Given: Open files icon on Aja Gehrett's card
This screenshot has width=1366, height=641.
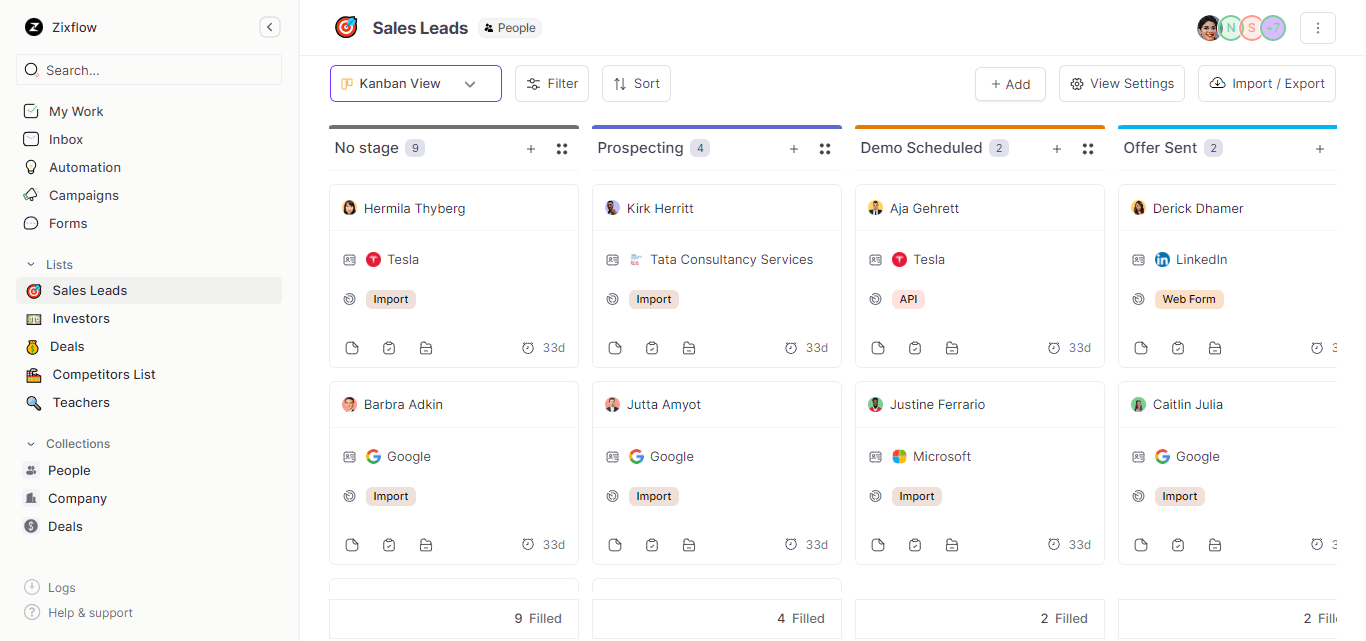Looking at the screenshot, I should click(951, 347).
